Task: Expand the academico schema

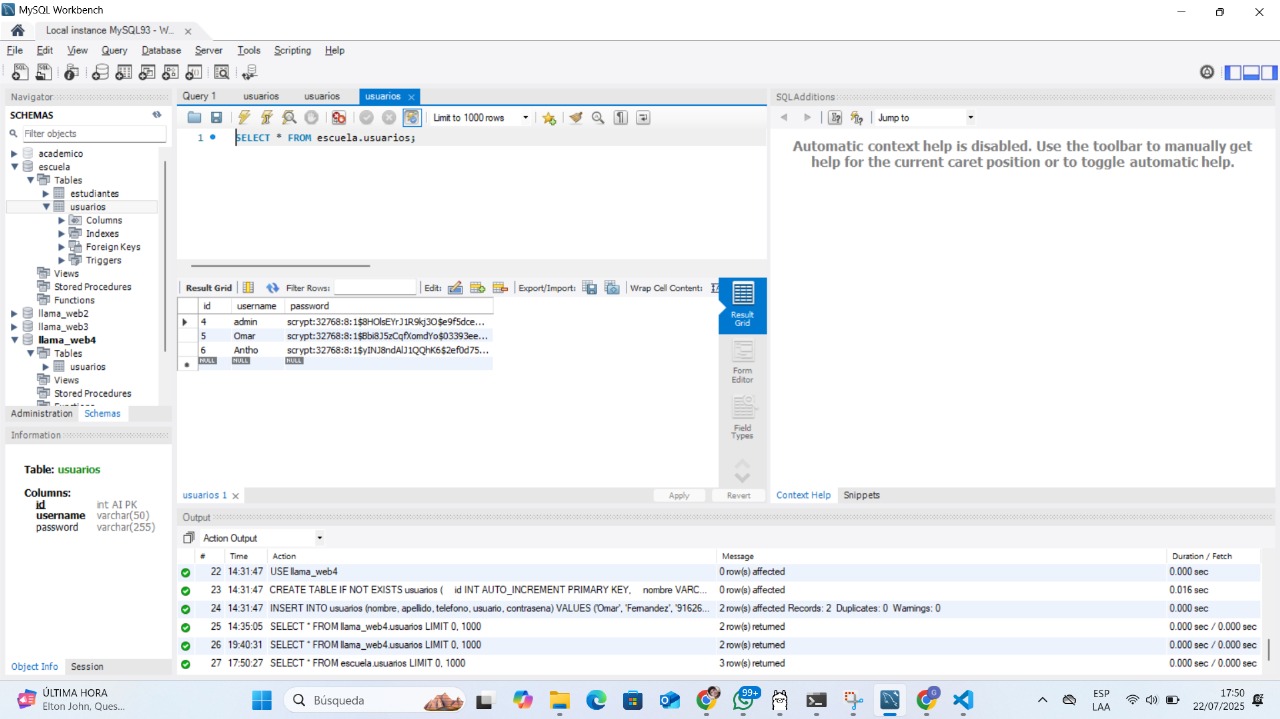Action: pyautogui.click(x=14, y=154)
